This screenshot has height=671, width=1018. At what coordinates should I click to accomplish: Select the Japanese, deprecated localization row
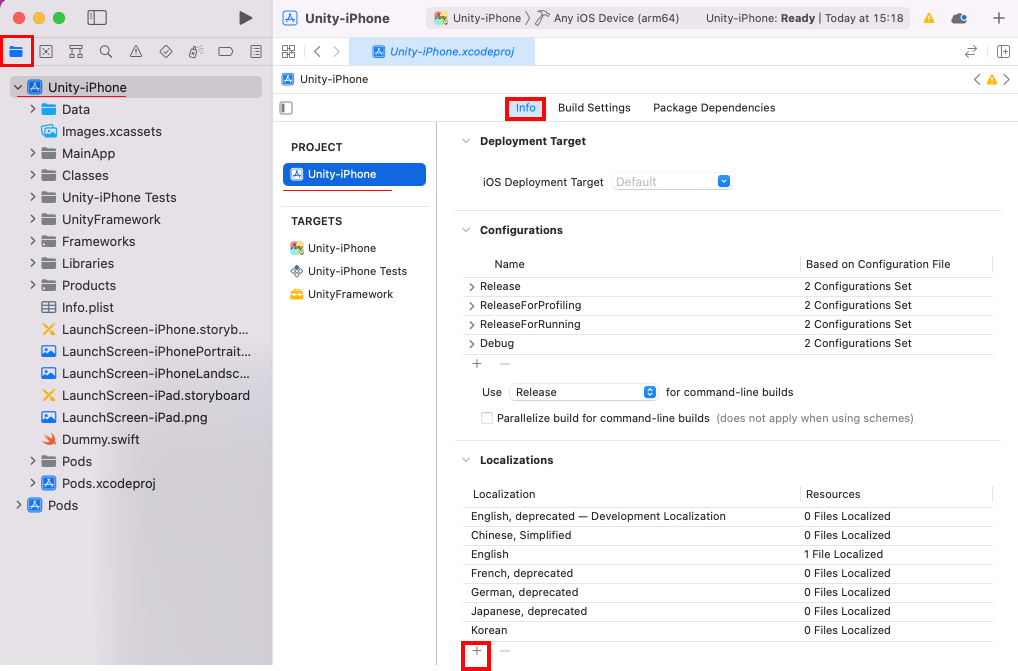(728, 611)
